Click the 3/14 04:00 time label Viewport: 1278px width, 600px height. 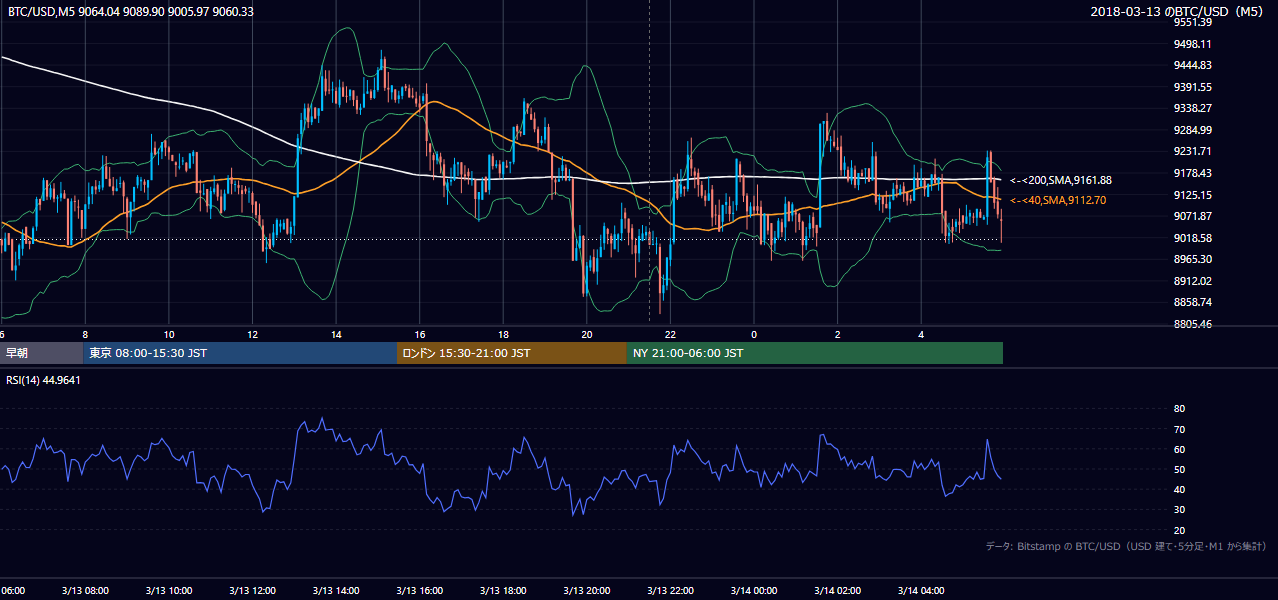tap(921, 591)
